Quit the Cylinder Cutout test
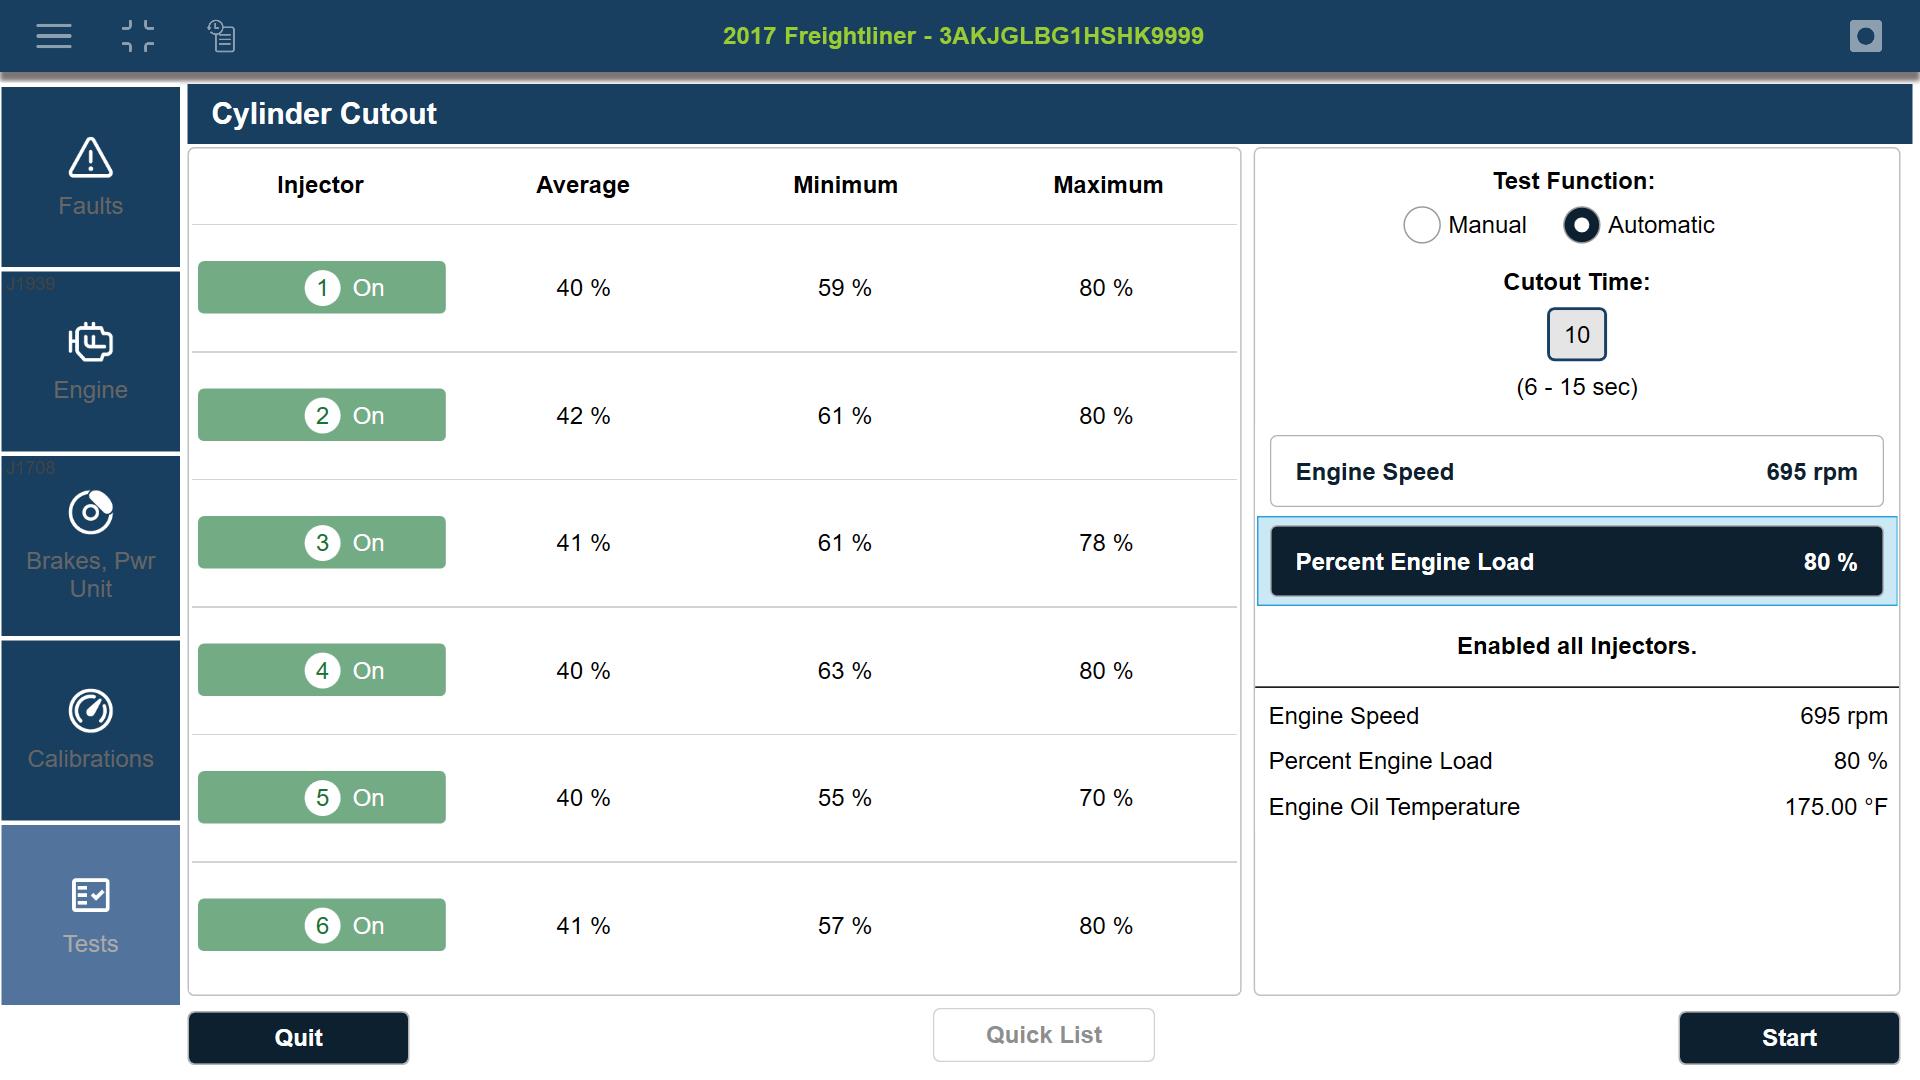The width and height of the screenshot is (1920, 1080). tap(298, 1038)
